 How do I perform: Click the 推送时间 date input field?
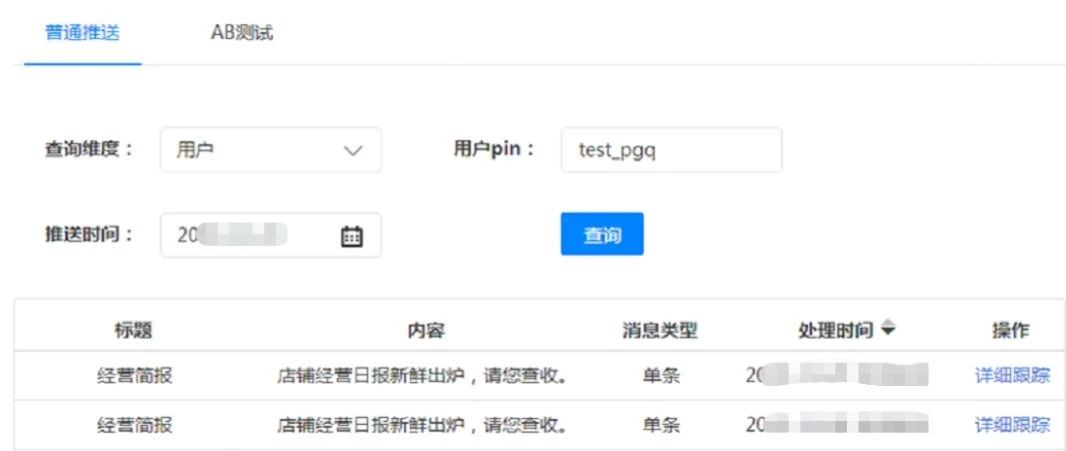271,235
